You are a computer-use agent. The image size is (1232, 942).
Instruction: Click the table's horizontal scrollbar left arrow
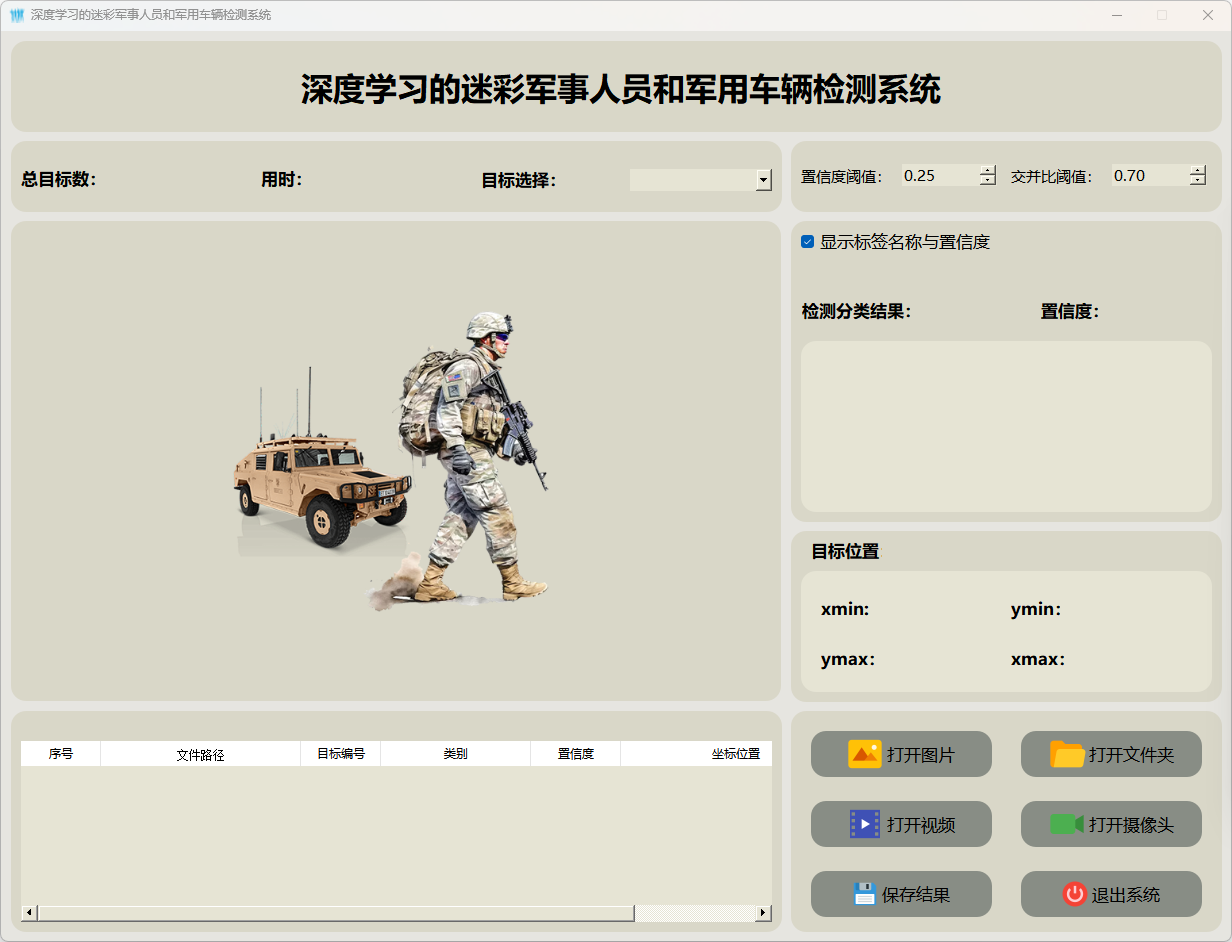tap(29, 913)
